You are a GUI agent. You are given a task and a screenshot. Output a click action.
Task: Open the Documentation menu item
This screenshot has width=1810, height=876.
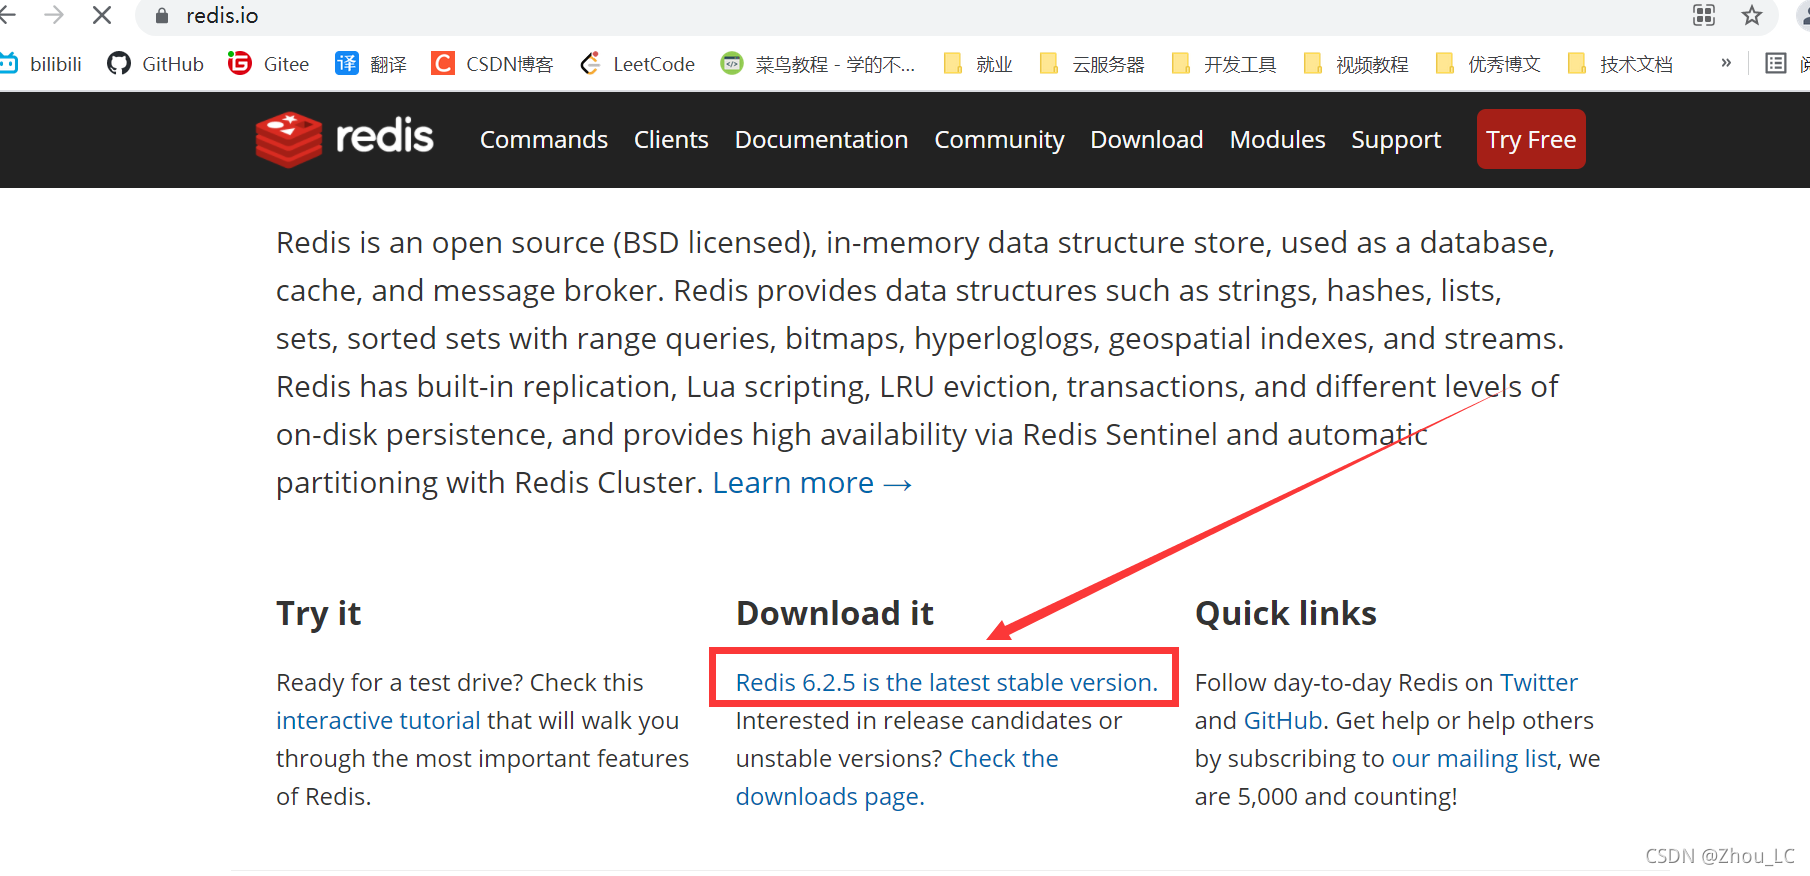[x=821, y=140]
